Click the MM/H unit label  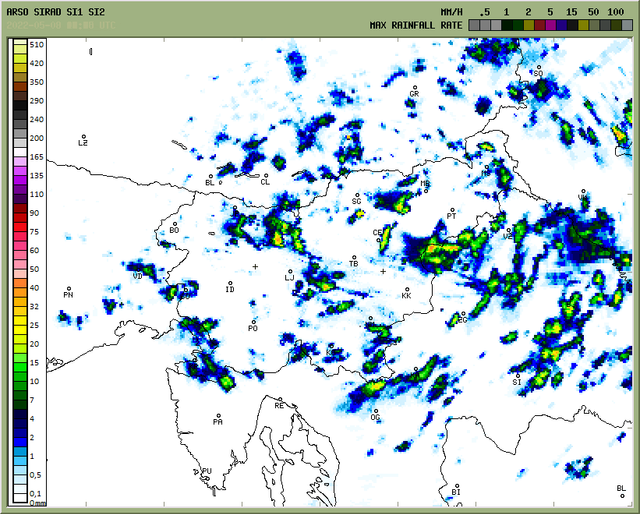click(452, 12)
